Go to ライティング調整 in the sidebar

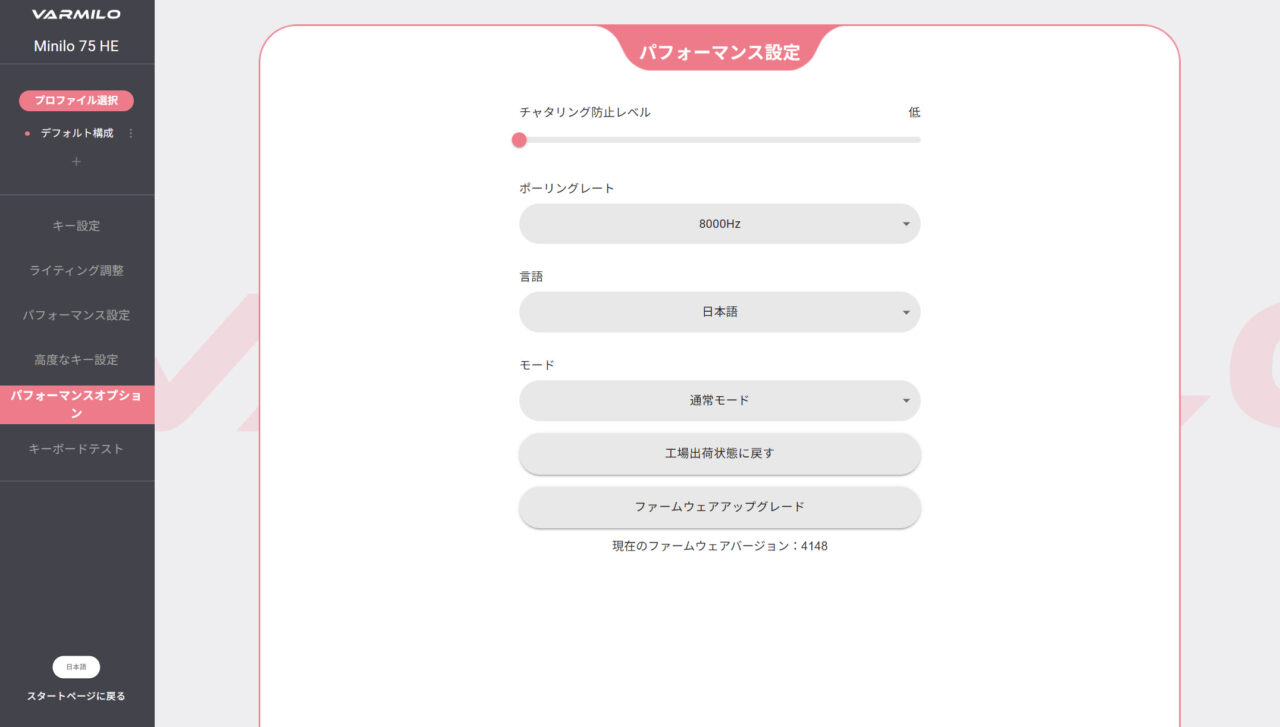point(77,270)
